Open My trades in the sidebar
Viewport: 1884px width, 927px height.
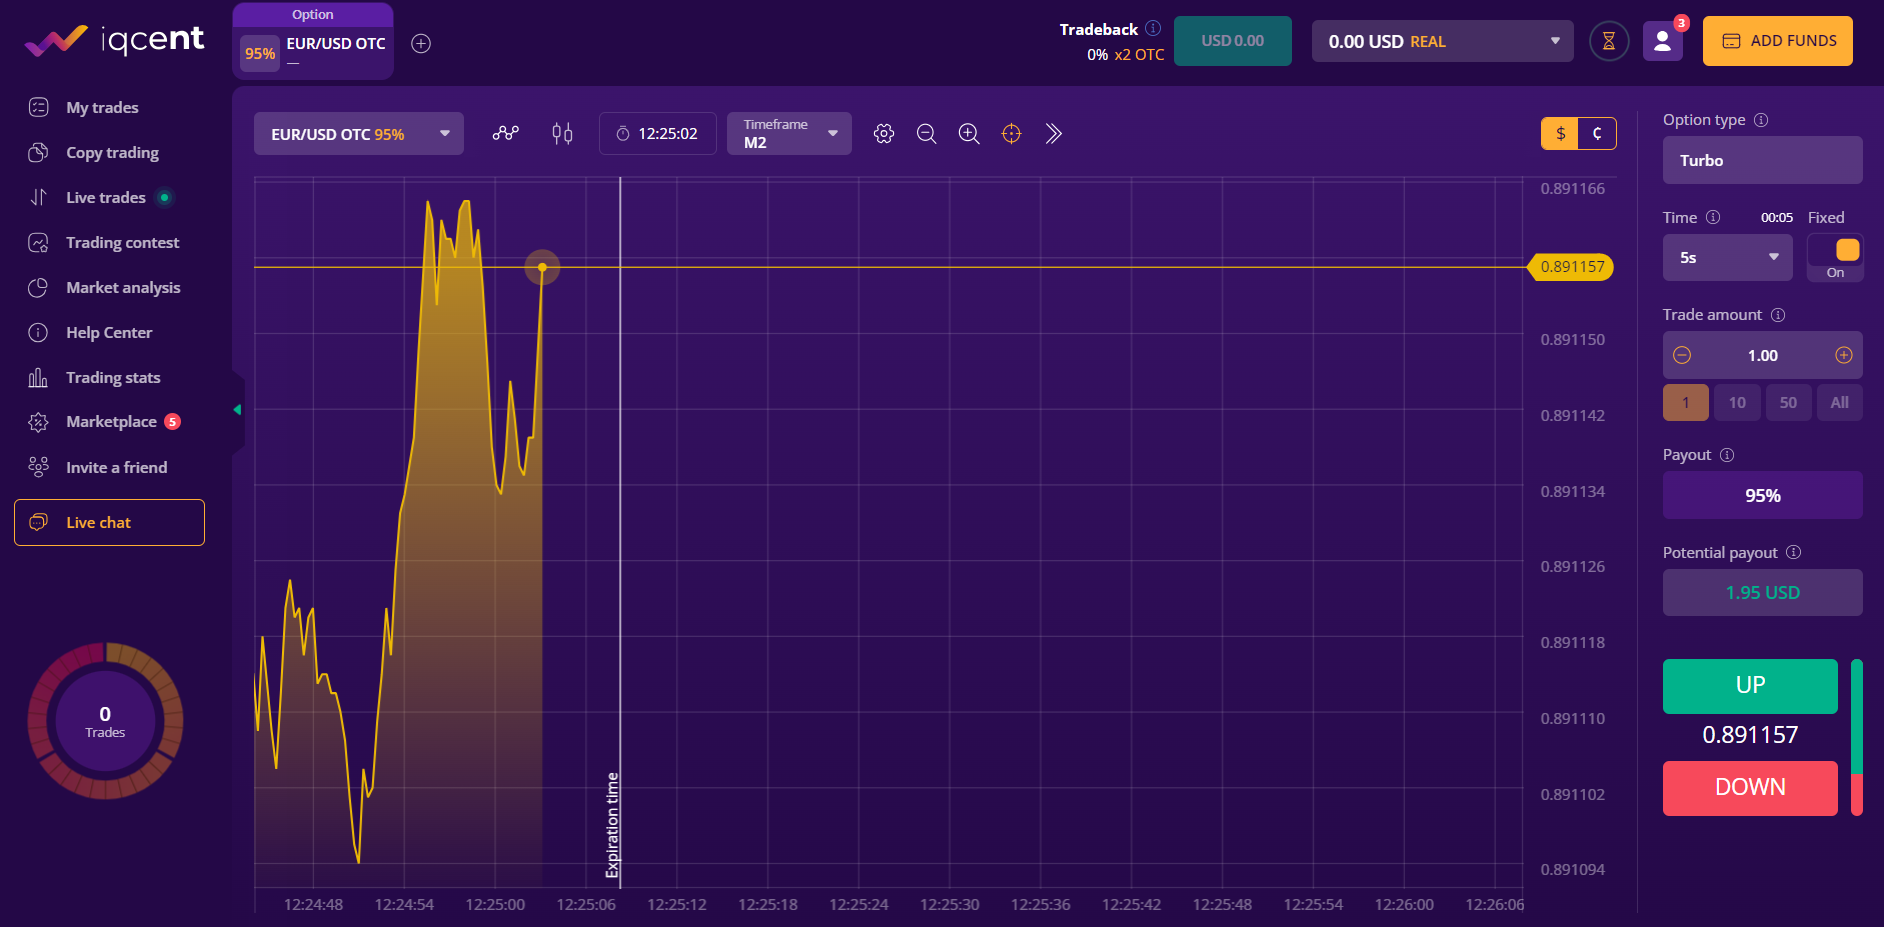(102, 108)
